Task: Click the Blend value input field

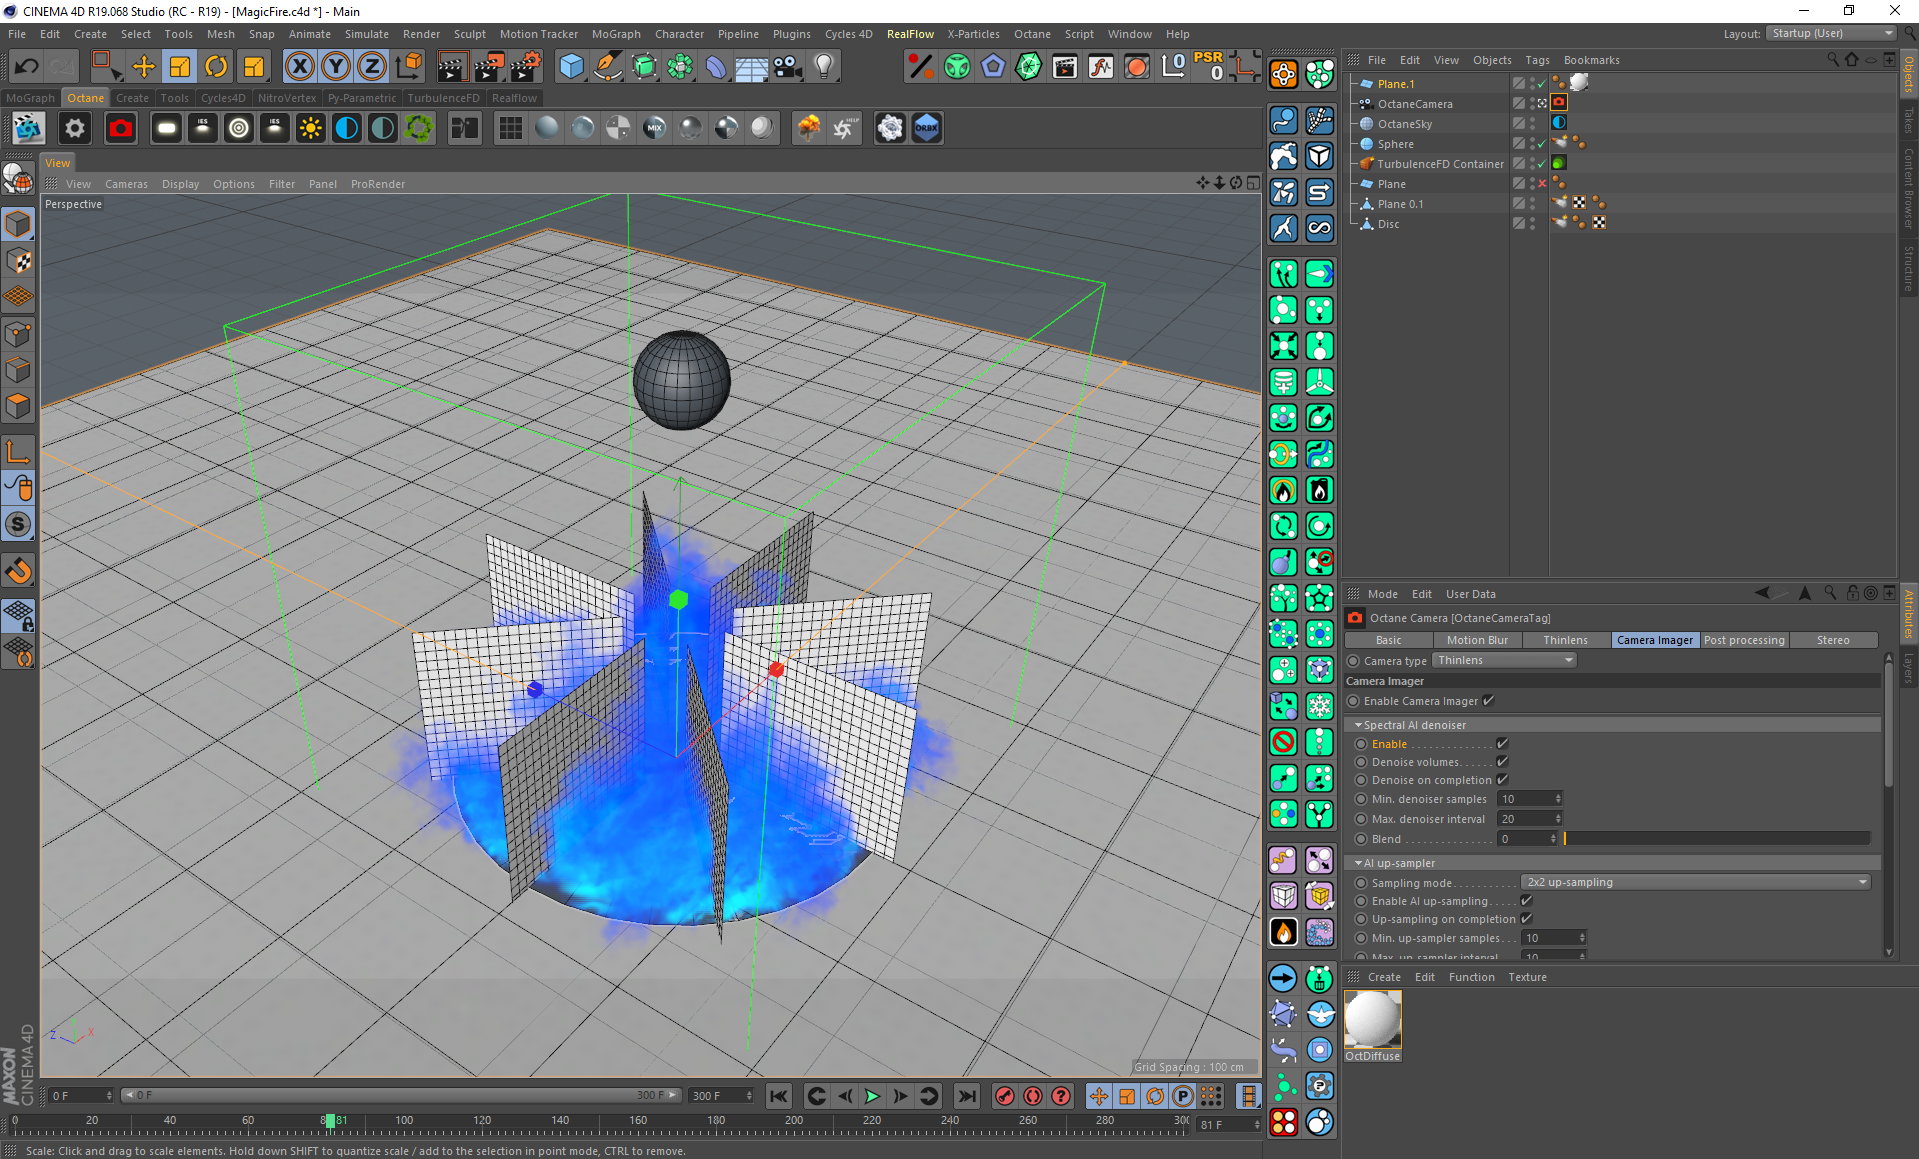Action: [1524, 838]
